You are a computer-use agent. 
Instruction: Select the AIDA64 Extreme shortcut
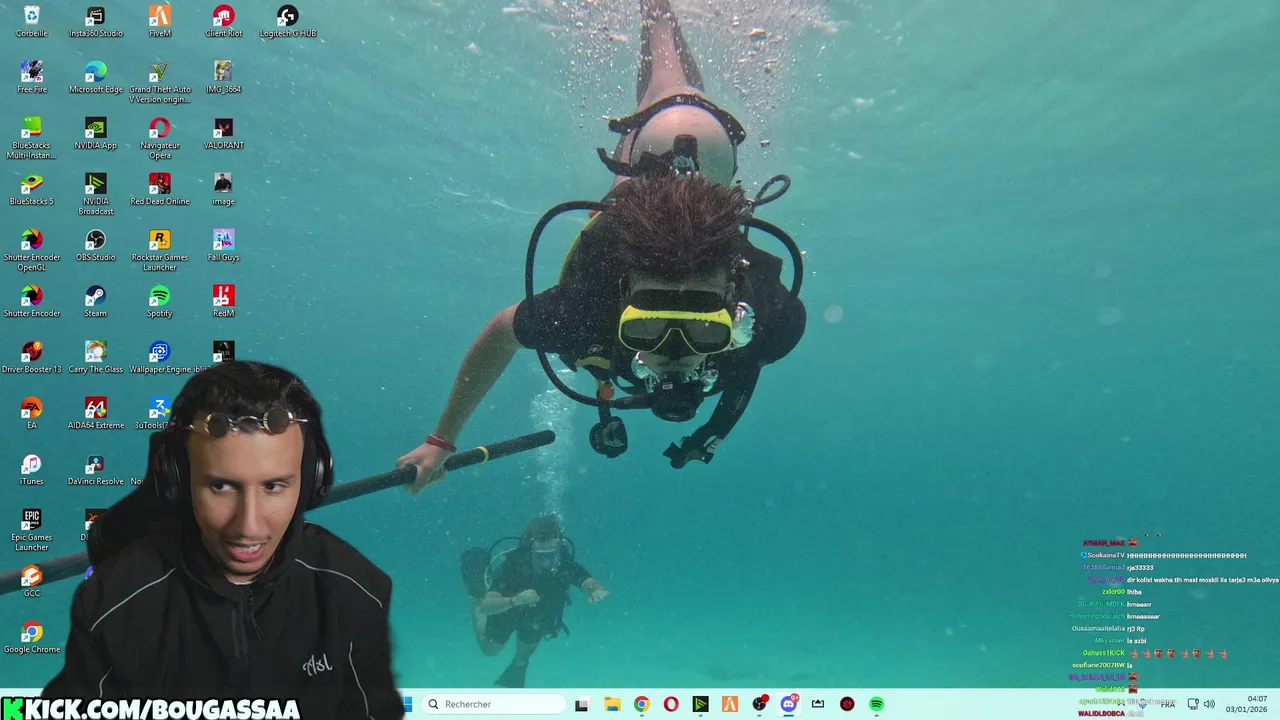click(x=96, y=414)
